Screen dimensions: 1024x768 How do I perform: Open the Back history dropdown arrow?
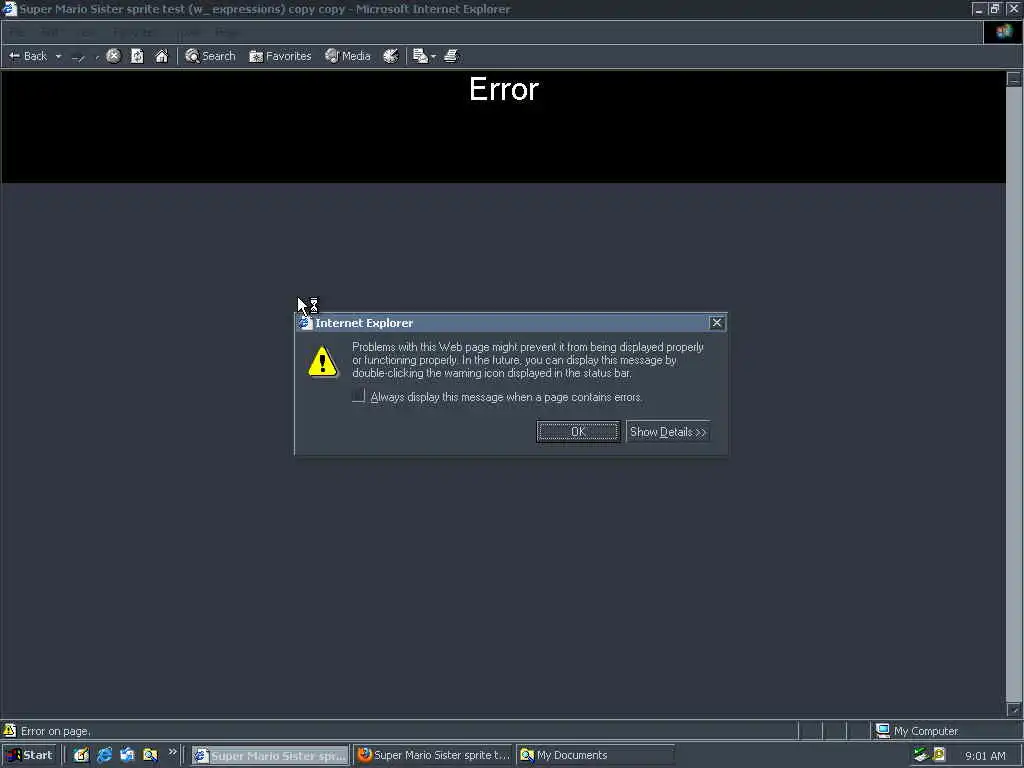click(x=58, y=57)
